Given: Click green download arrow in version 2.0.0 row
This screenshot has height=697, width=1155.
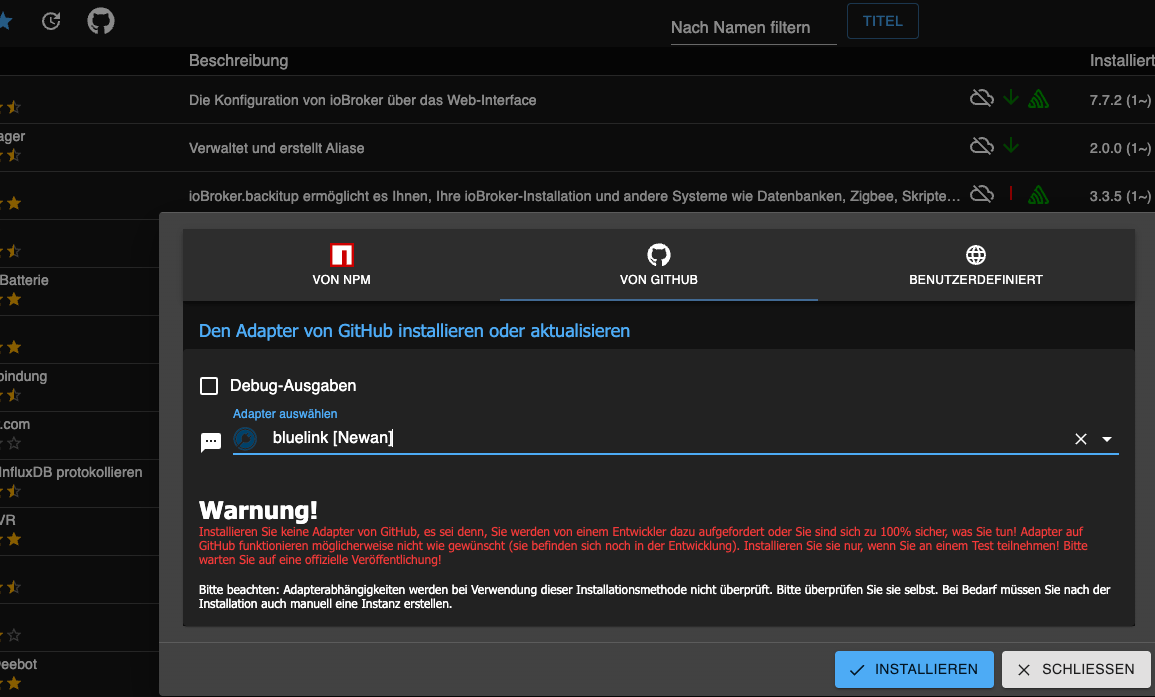Looking at the screenshot, I should tap(1011, 146).
